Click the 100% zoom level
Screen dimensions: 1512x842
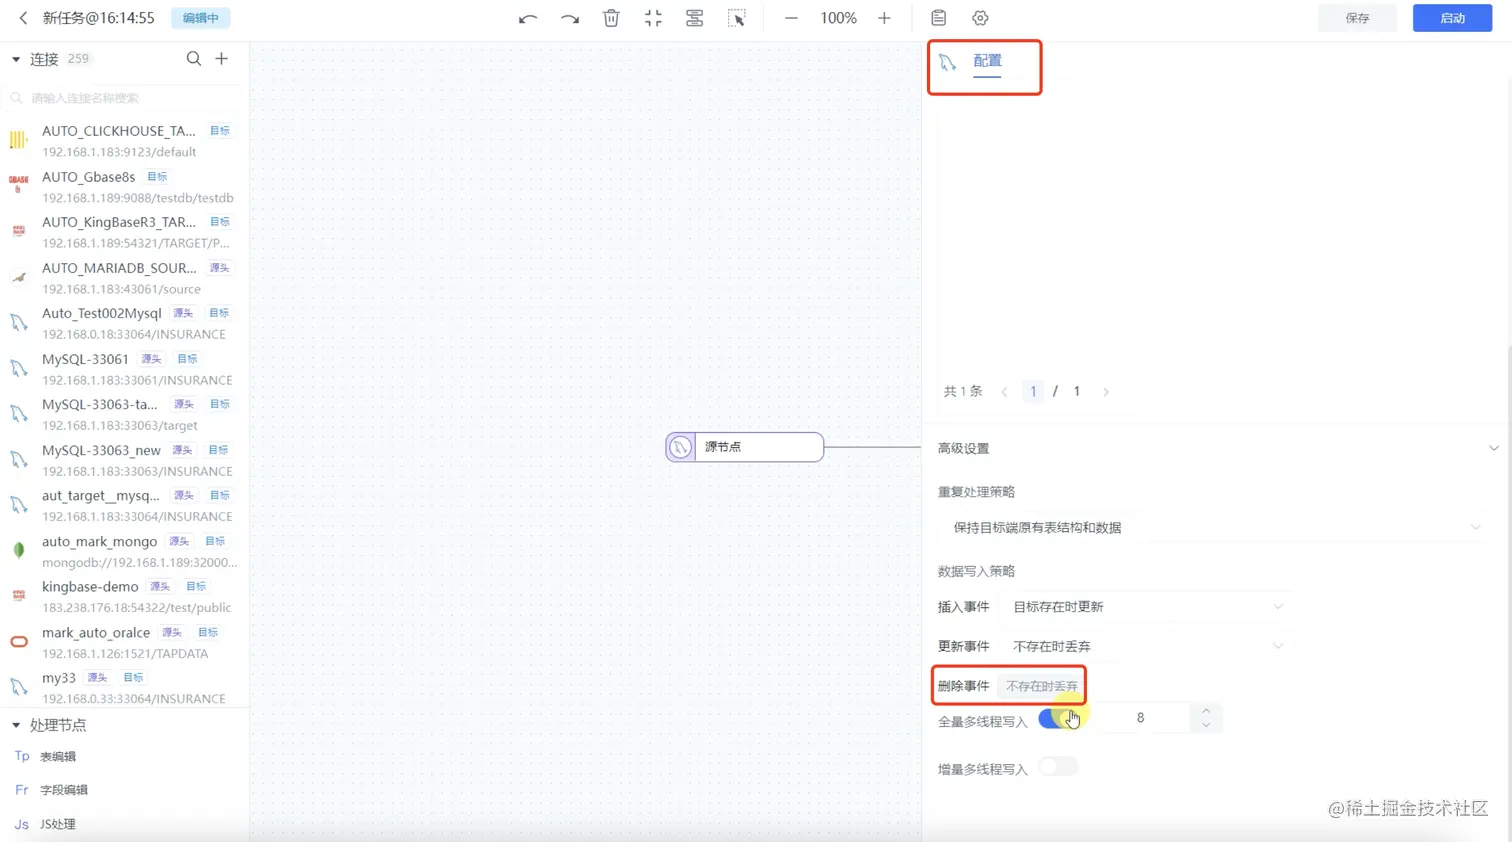[x=838, y=18]
